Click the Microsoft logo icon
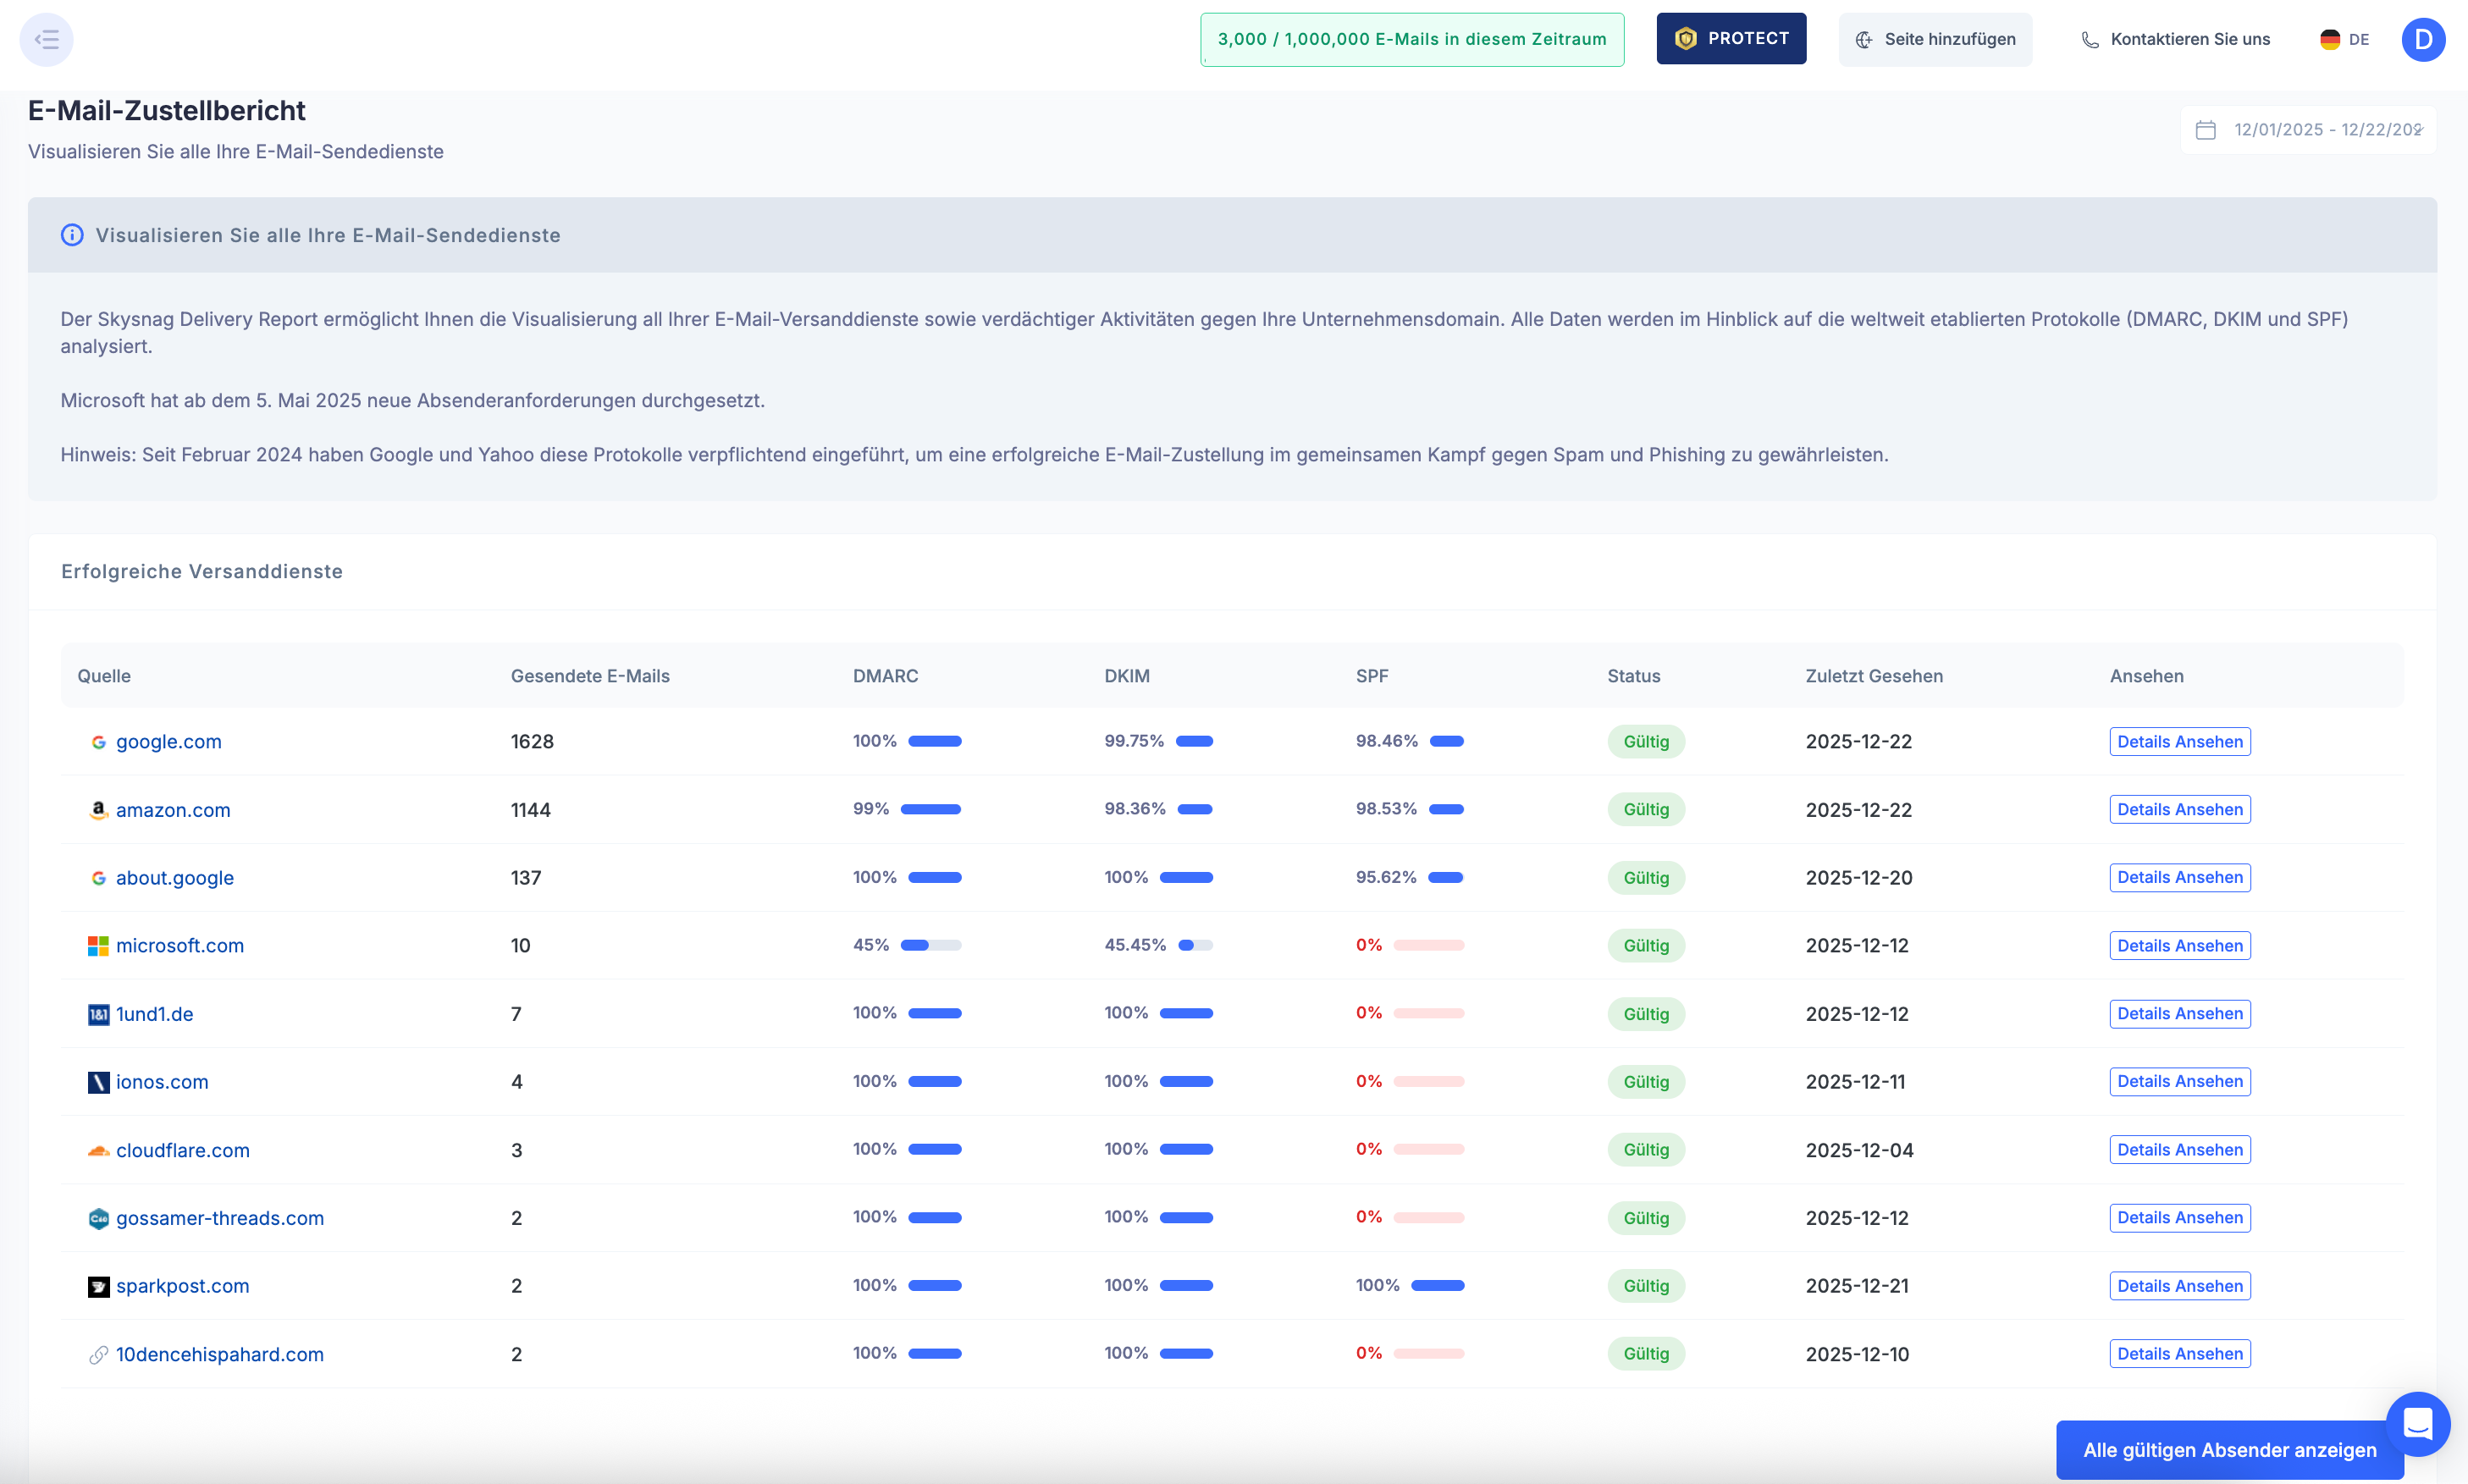2468x1484 pixels. coord(98,946)
